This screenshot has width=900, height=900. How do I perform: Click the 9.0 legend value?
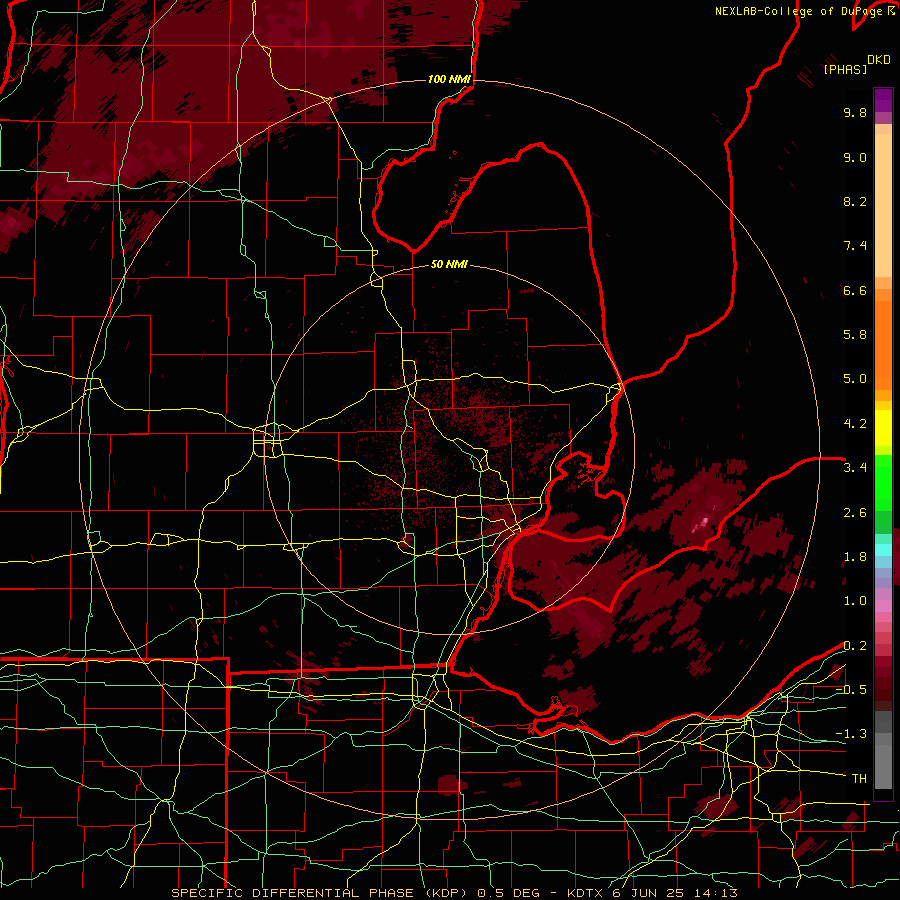tap(855, 157)
